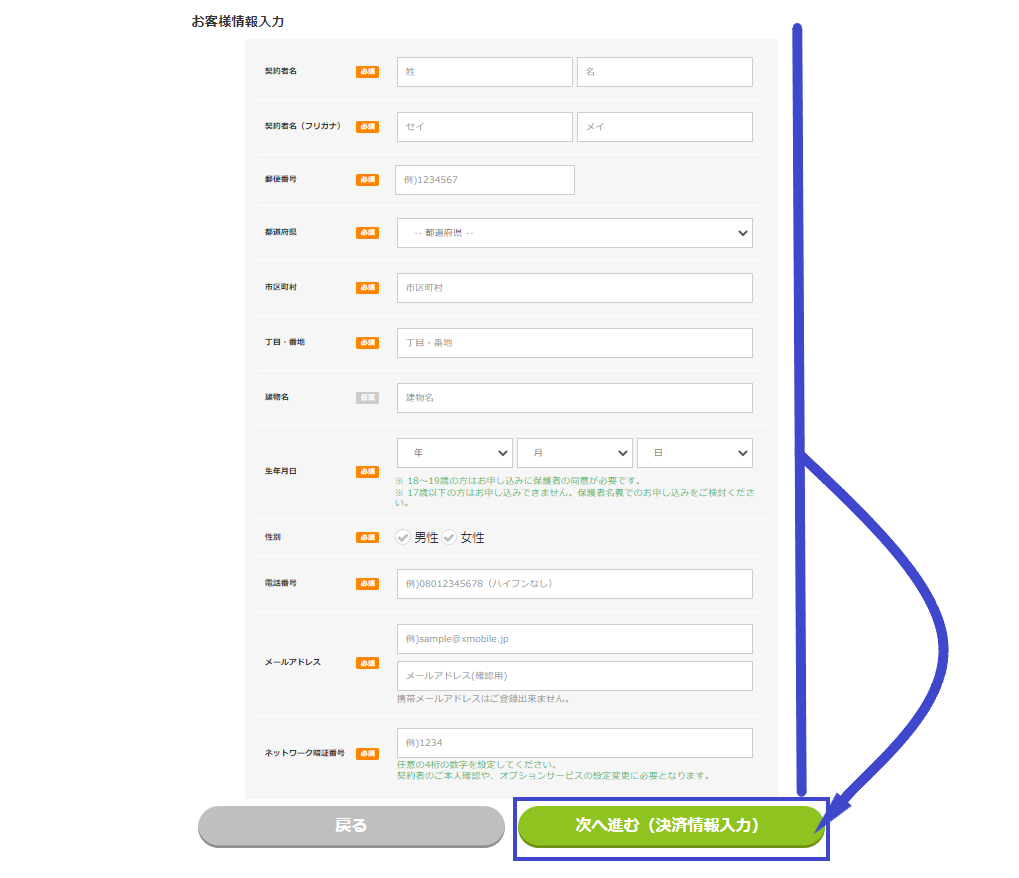Click the 丁目・番地 address input field
Screen dimensions: 1019x878
point(574,342)
